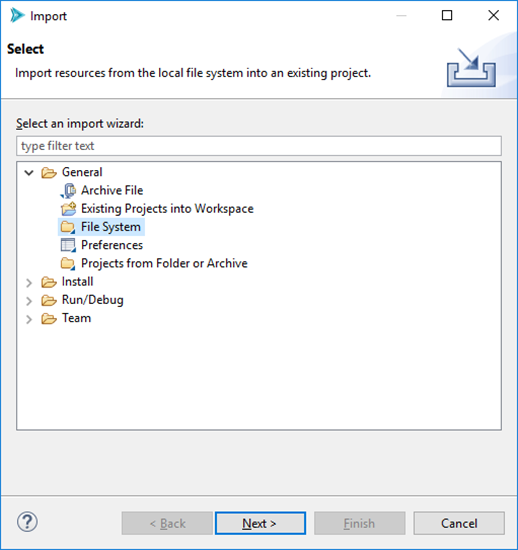Expand the Run/Debug category
518x550 pixels.
[x=29, y=301]
